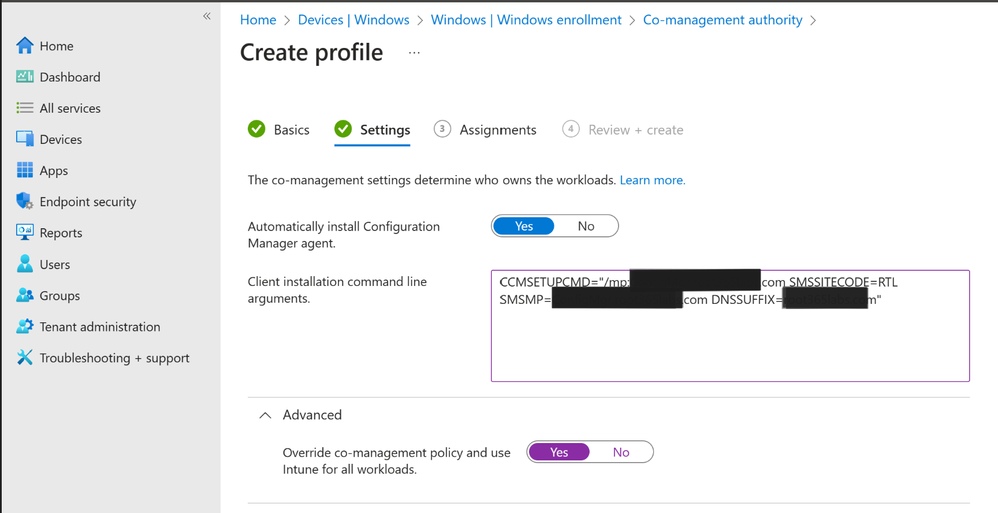Click the Reports screen icon
The width and height of the screenshot is (998, 513).
tap(25, 232)
